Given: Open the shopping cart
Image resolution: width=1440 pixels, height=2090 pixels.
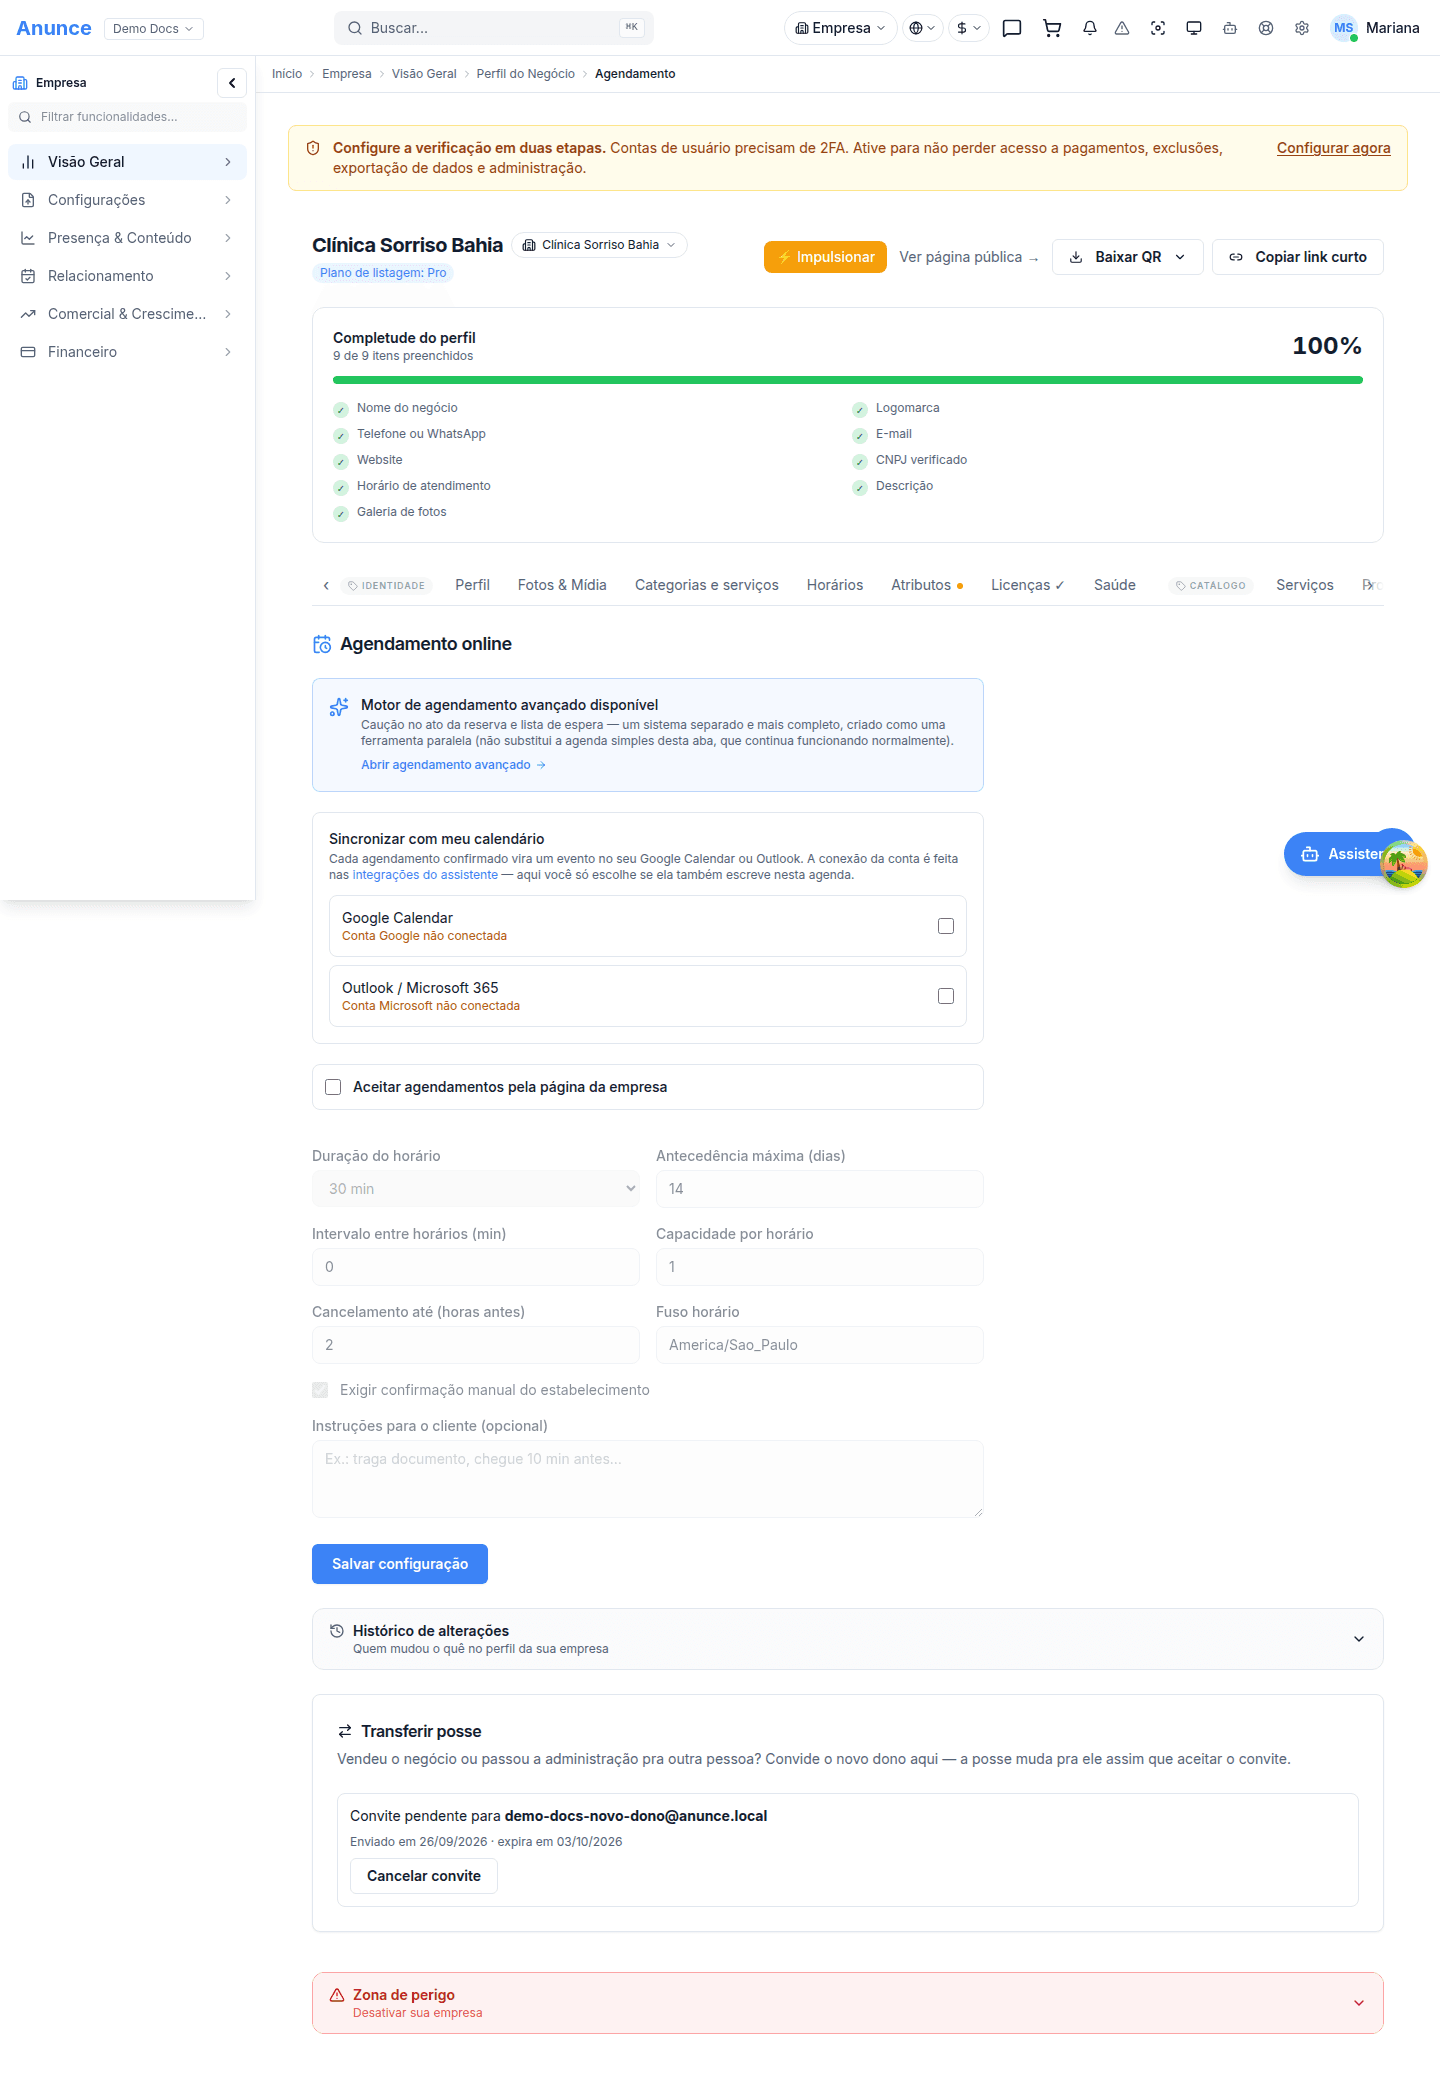Looking at the screenshot, I should pos(1052,28).
